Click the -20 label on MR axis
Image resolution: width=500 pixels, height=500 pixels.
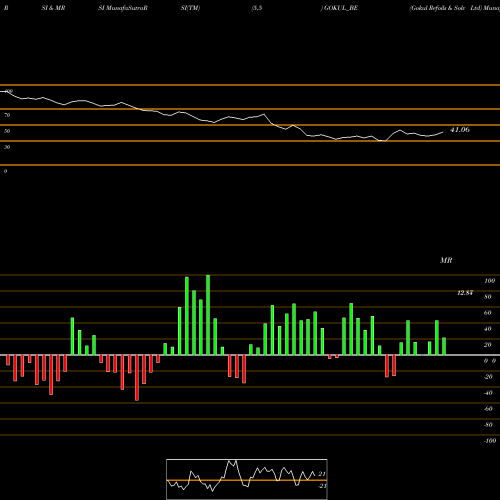point(488,377)
